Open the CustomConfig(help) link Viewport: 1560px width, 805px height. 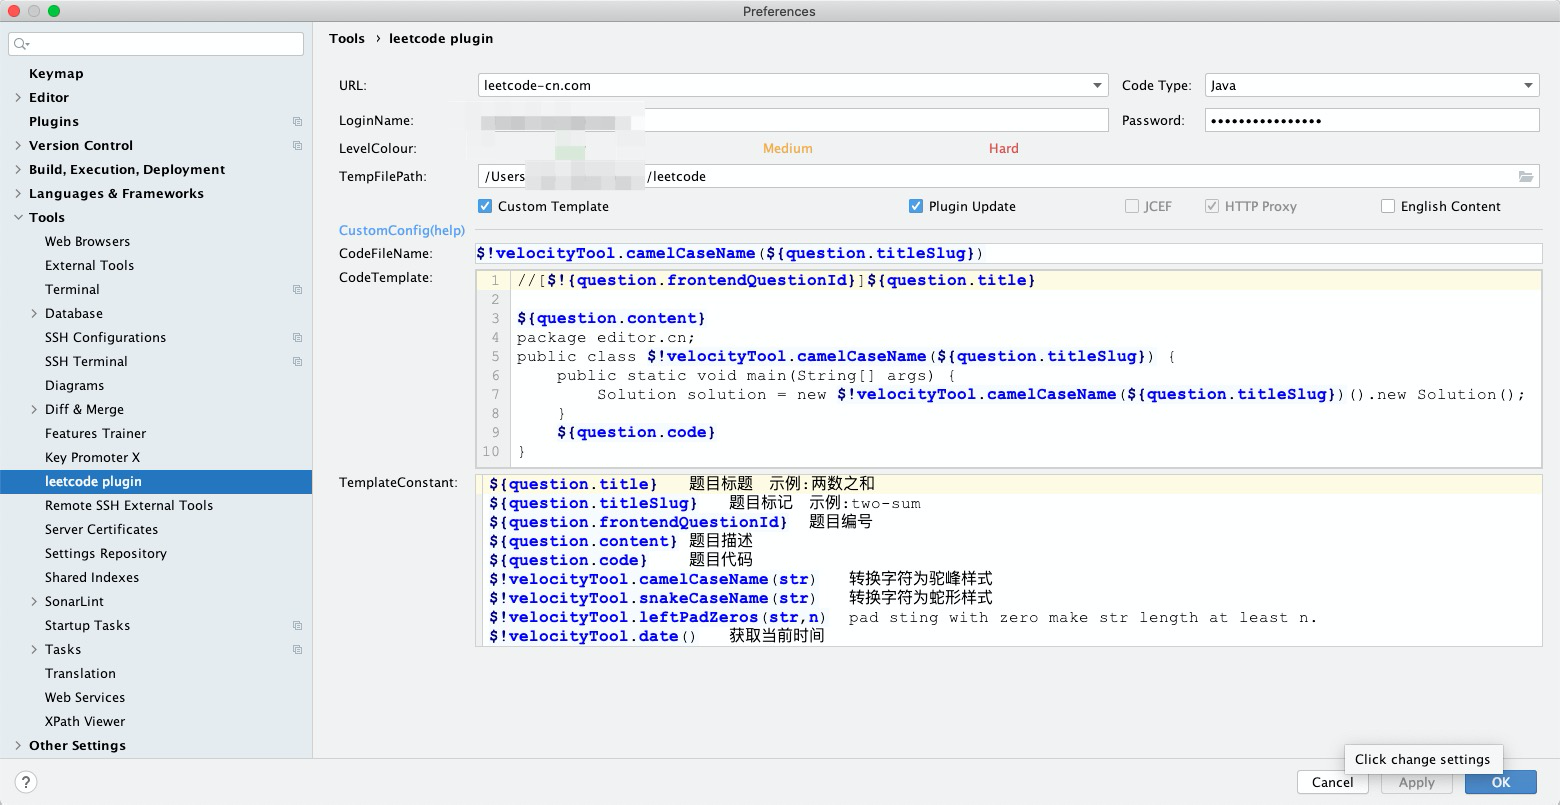[x=402, y=230]
